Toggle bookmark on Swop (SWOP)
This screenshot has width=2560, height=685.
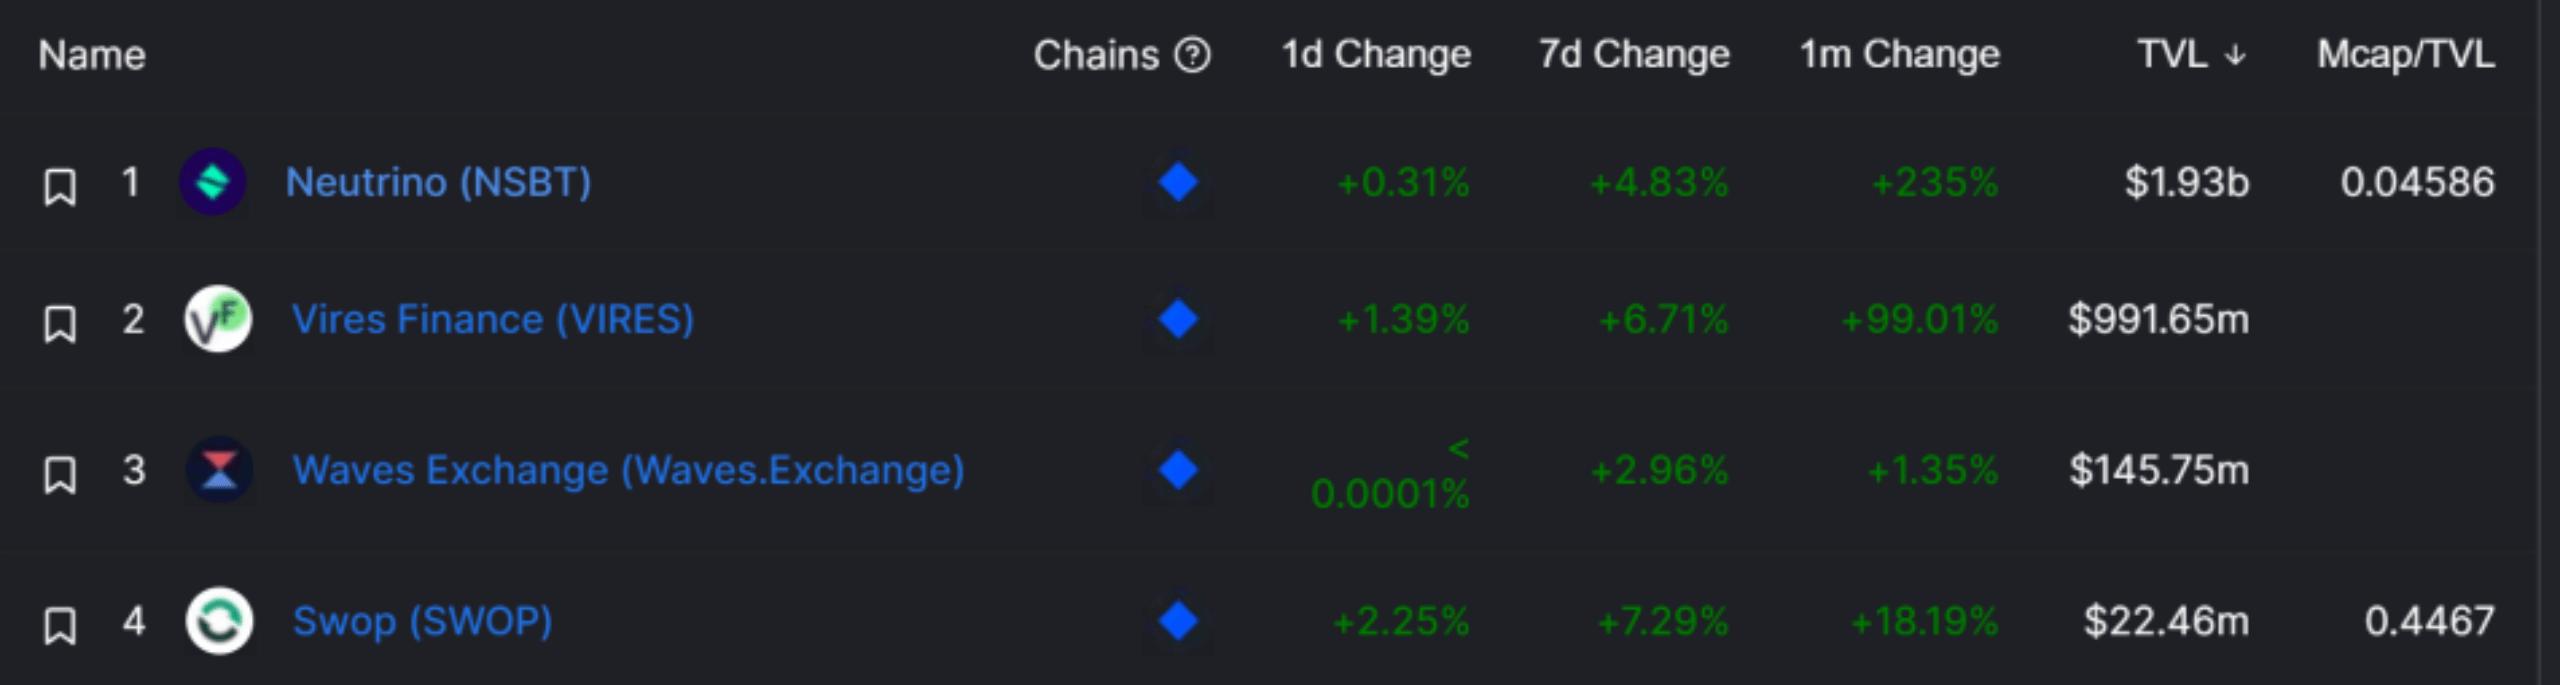pos(60,625)
